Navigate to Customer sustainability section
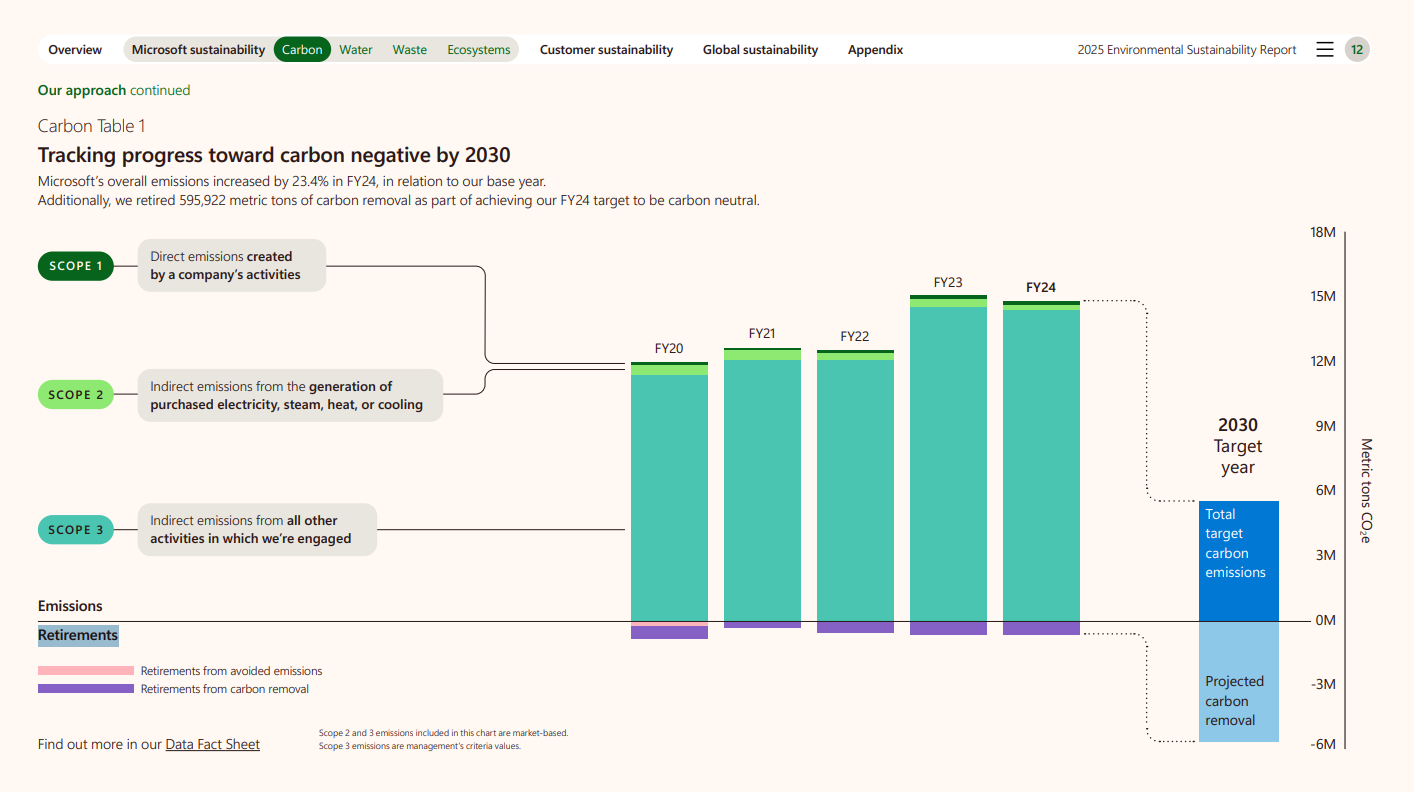 click(x=606, y=50)
